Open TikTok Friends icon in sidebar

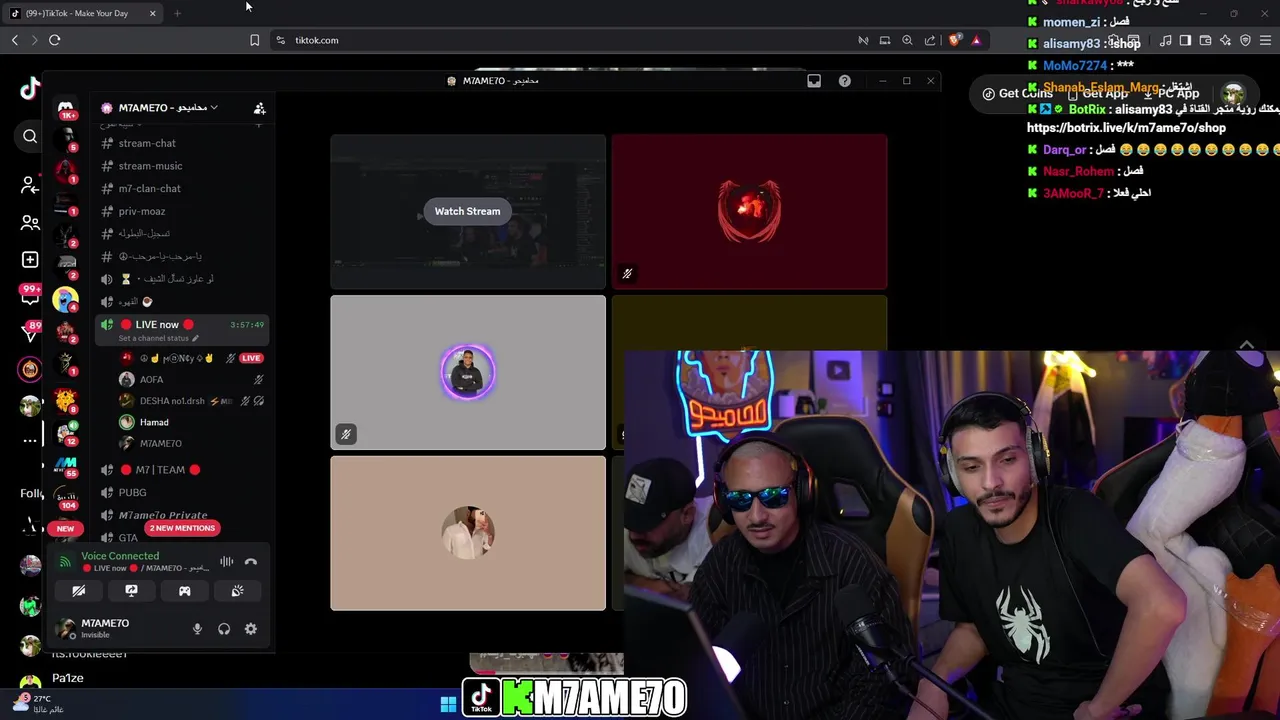30,223
